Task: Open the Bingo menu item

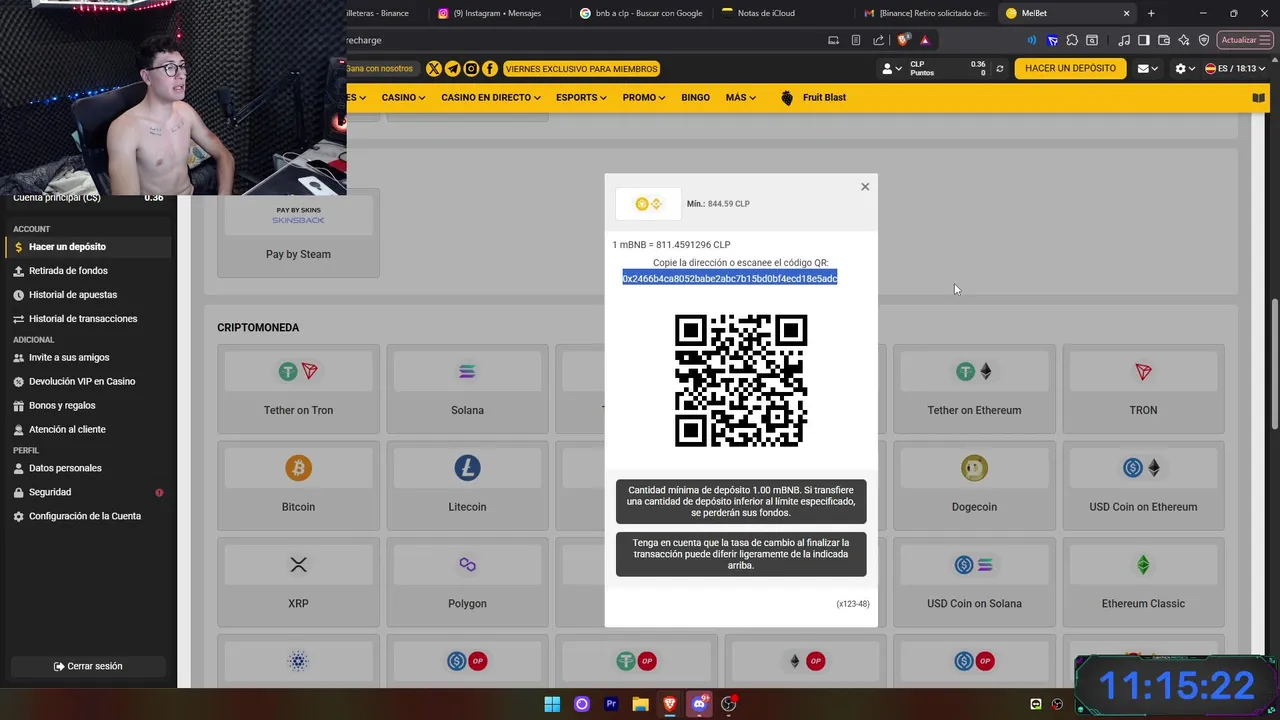Action: (x=695, y=97)
